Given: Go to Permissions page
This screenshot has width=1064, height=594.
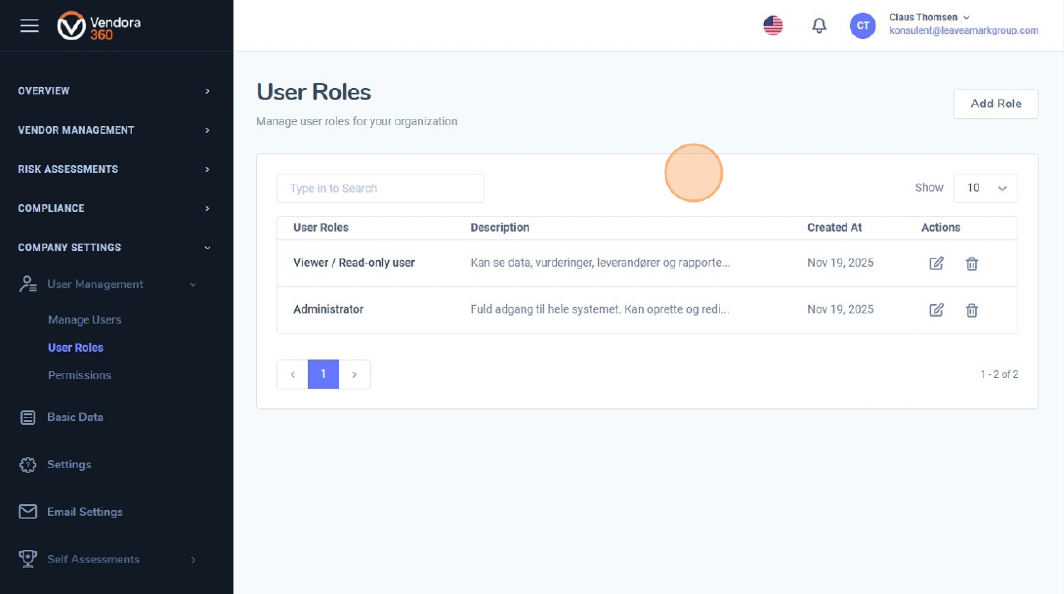Looking at the screenshot, I should tap(79, 375).
